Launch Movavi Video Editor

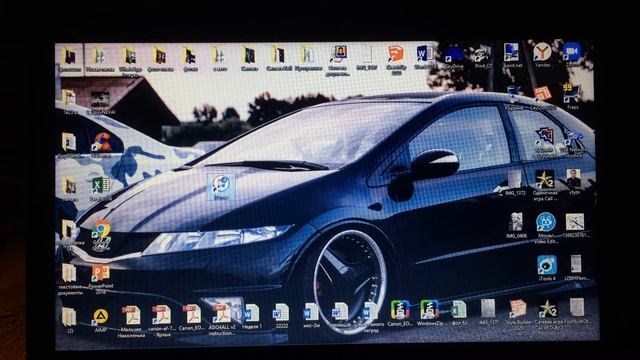pos(546,228)
